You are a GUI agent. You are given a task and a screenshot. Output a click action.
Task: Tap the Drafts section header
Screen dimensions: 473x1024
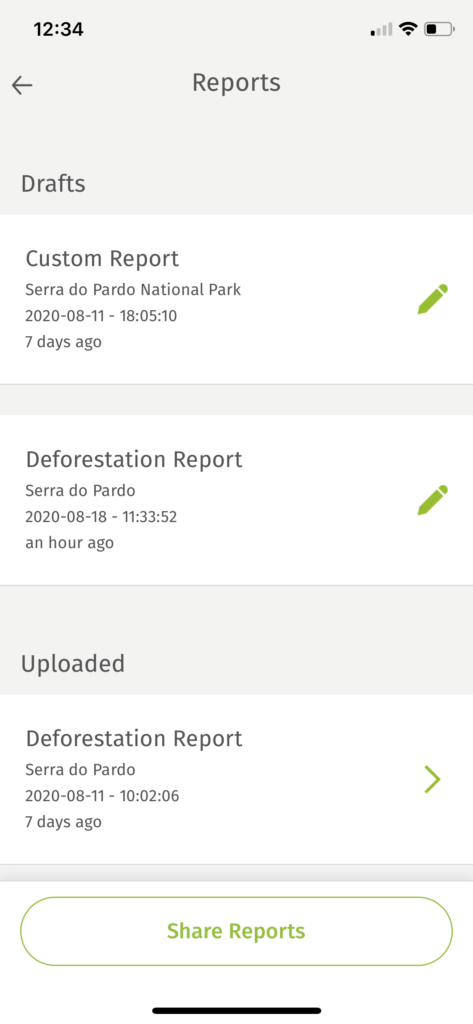point(53,184)
